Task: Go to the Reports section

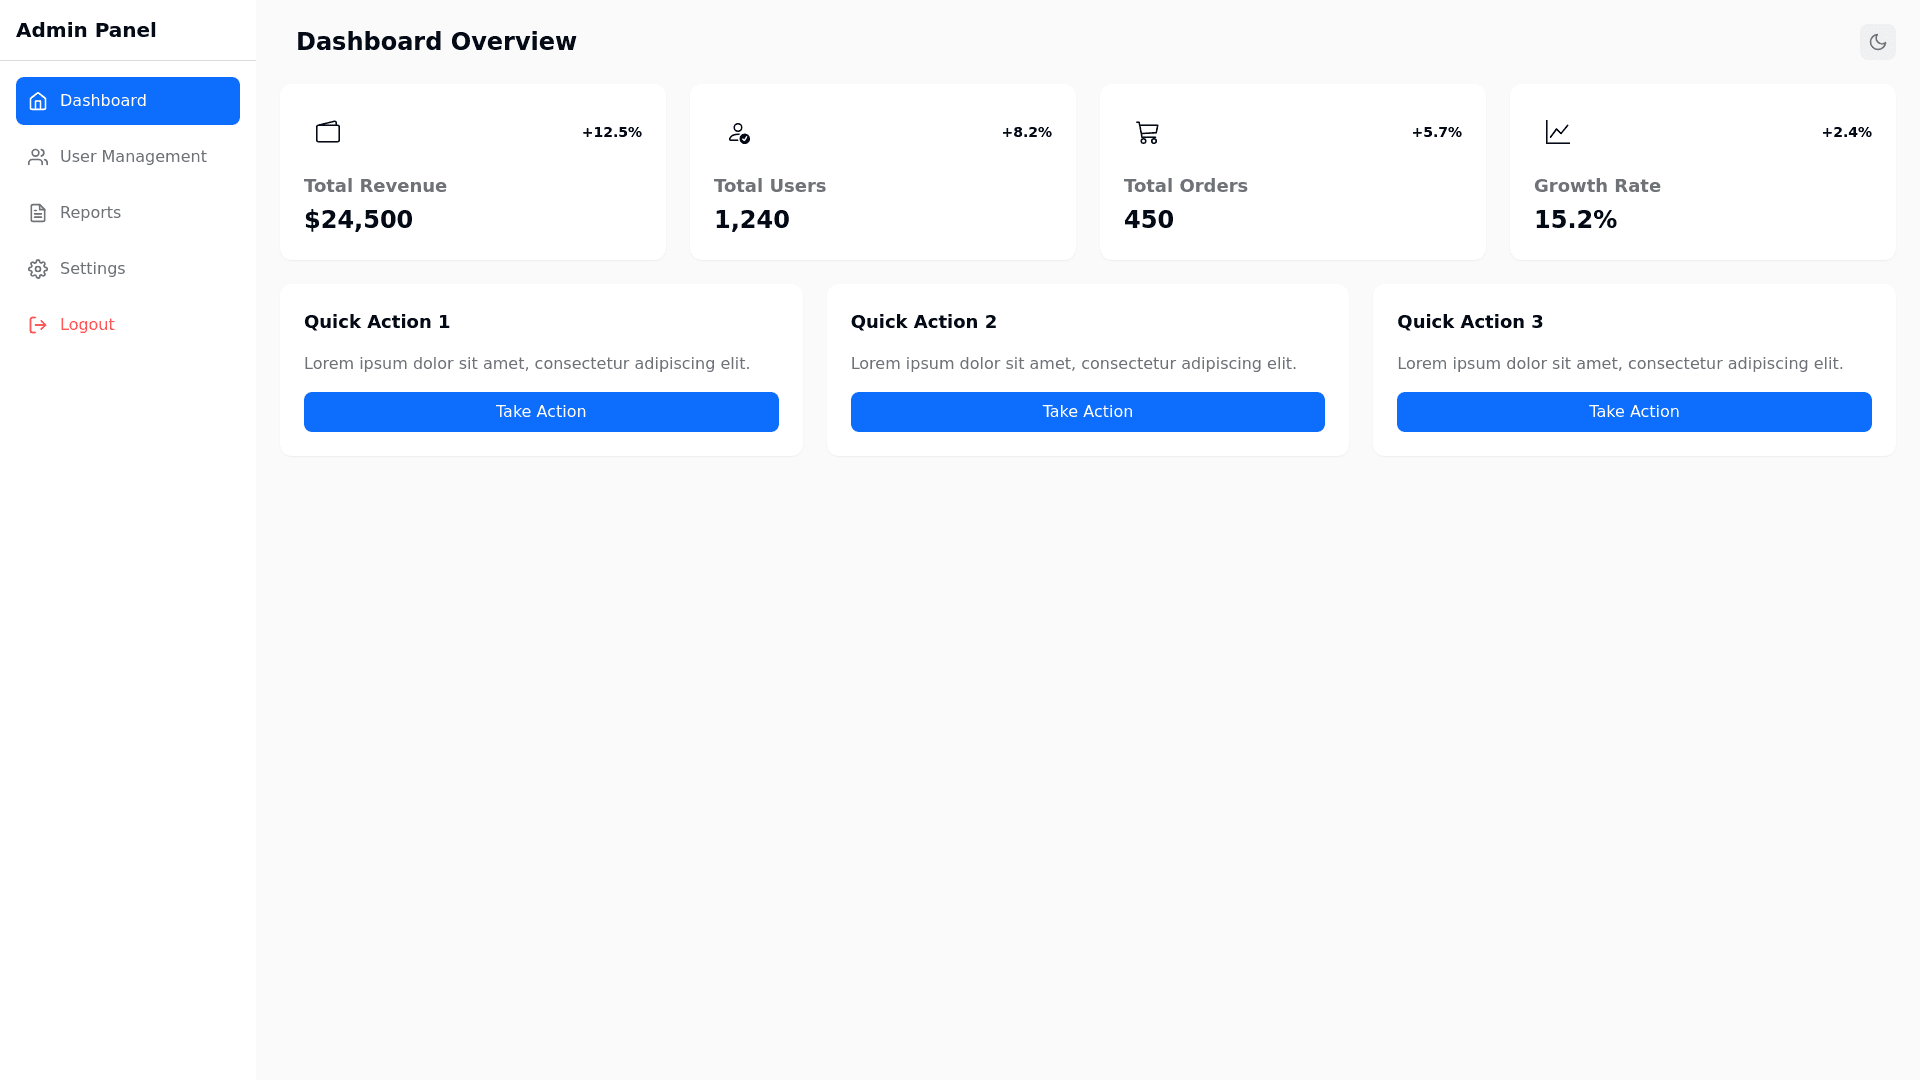Action: (x=90, y=213)
